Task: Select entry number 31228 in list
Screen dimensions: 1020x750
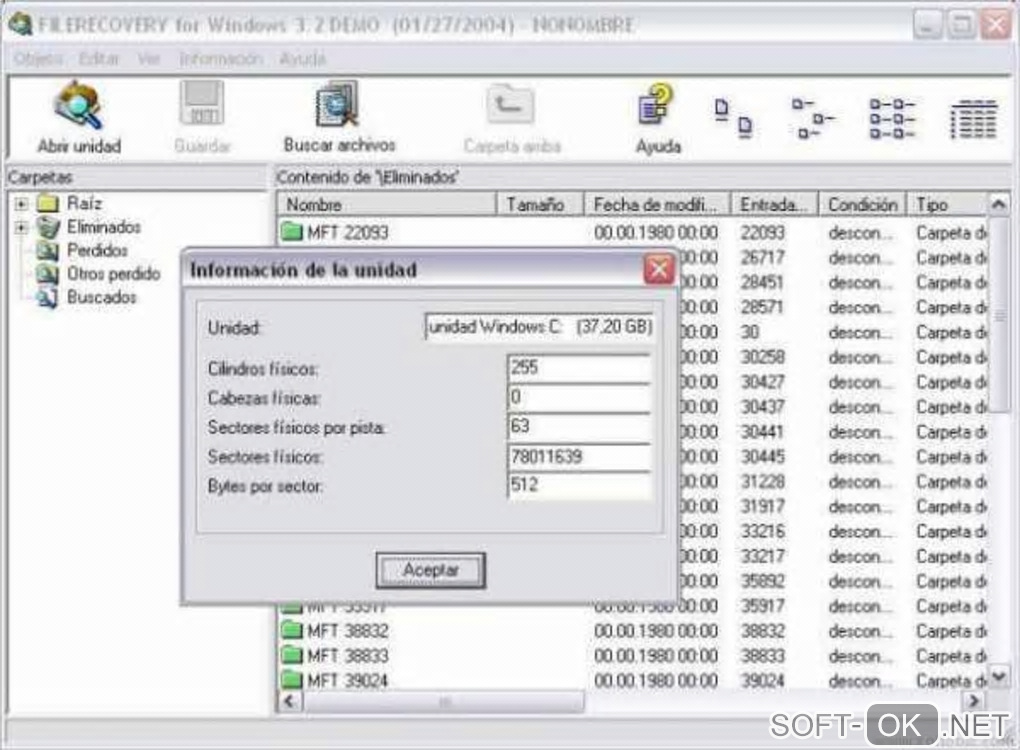Action: (762, 481)
